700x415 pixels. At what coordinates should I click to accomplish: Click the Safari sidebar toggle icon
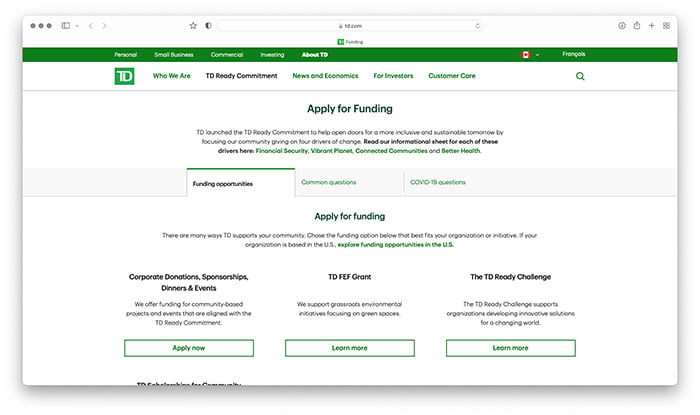tap(66, 26)
